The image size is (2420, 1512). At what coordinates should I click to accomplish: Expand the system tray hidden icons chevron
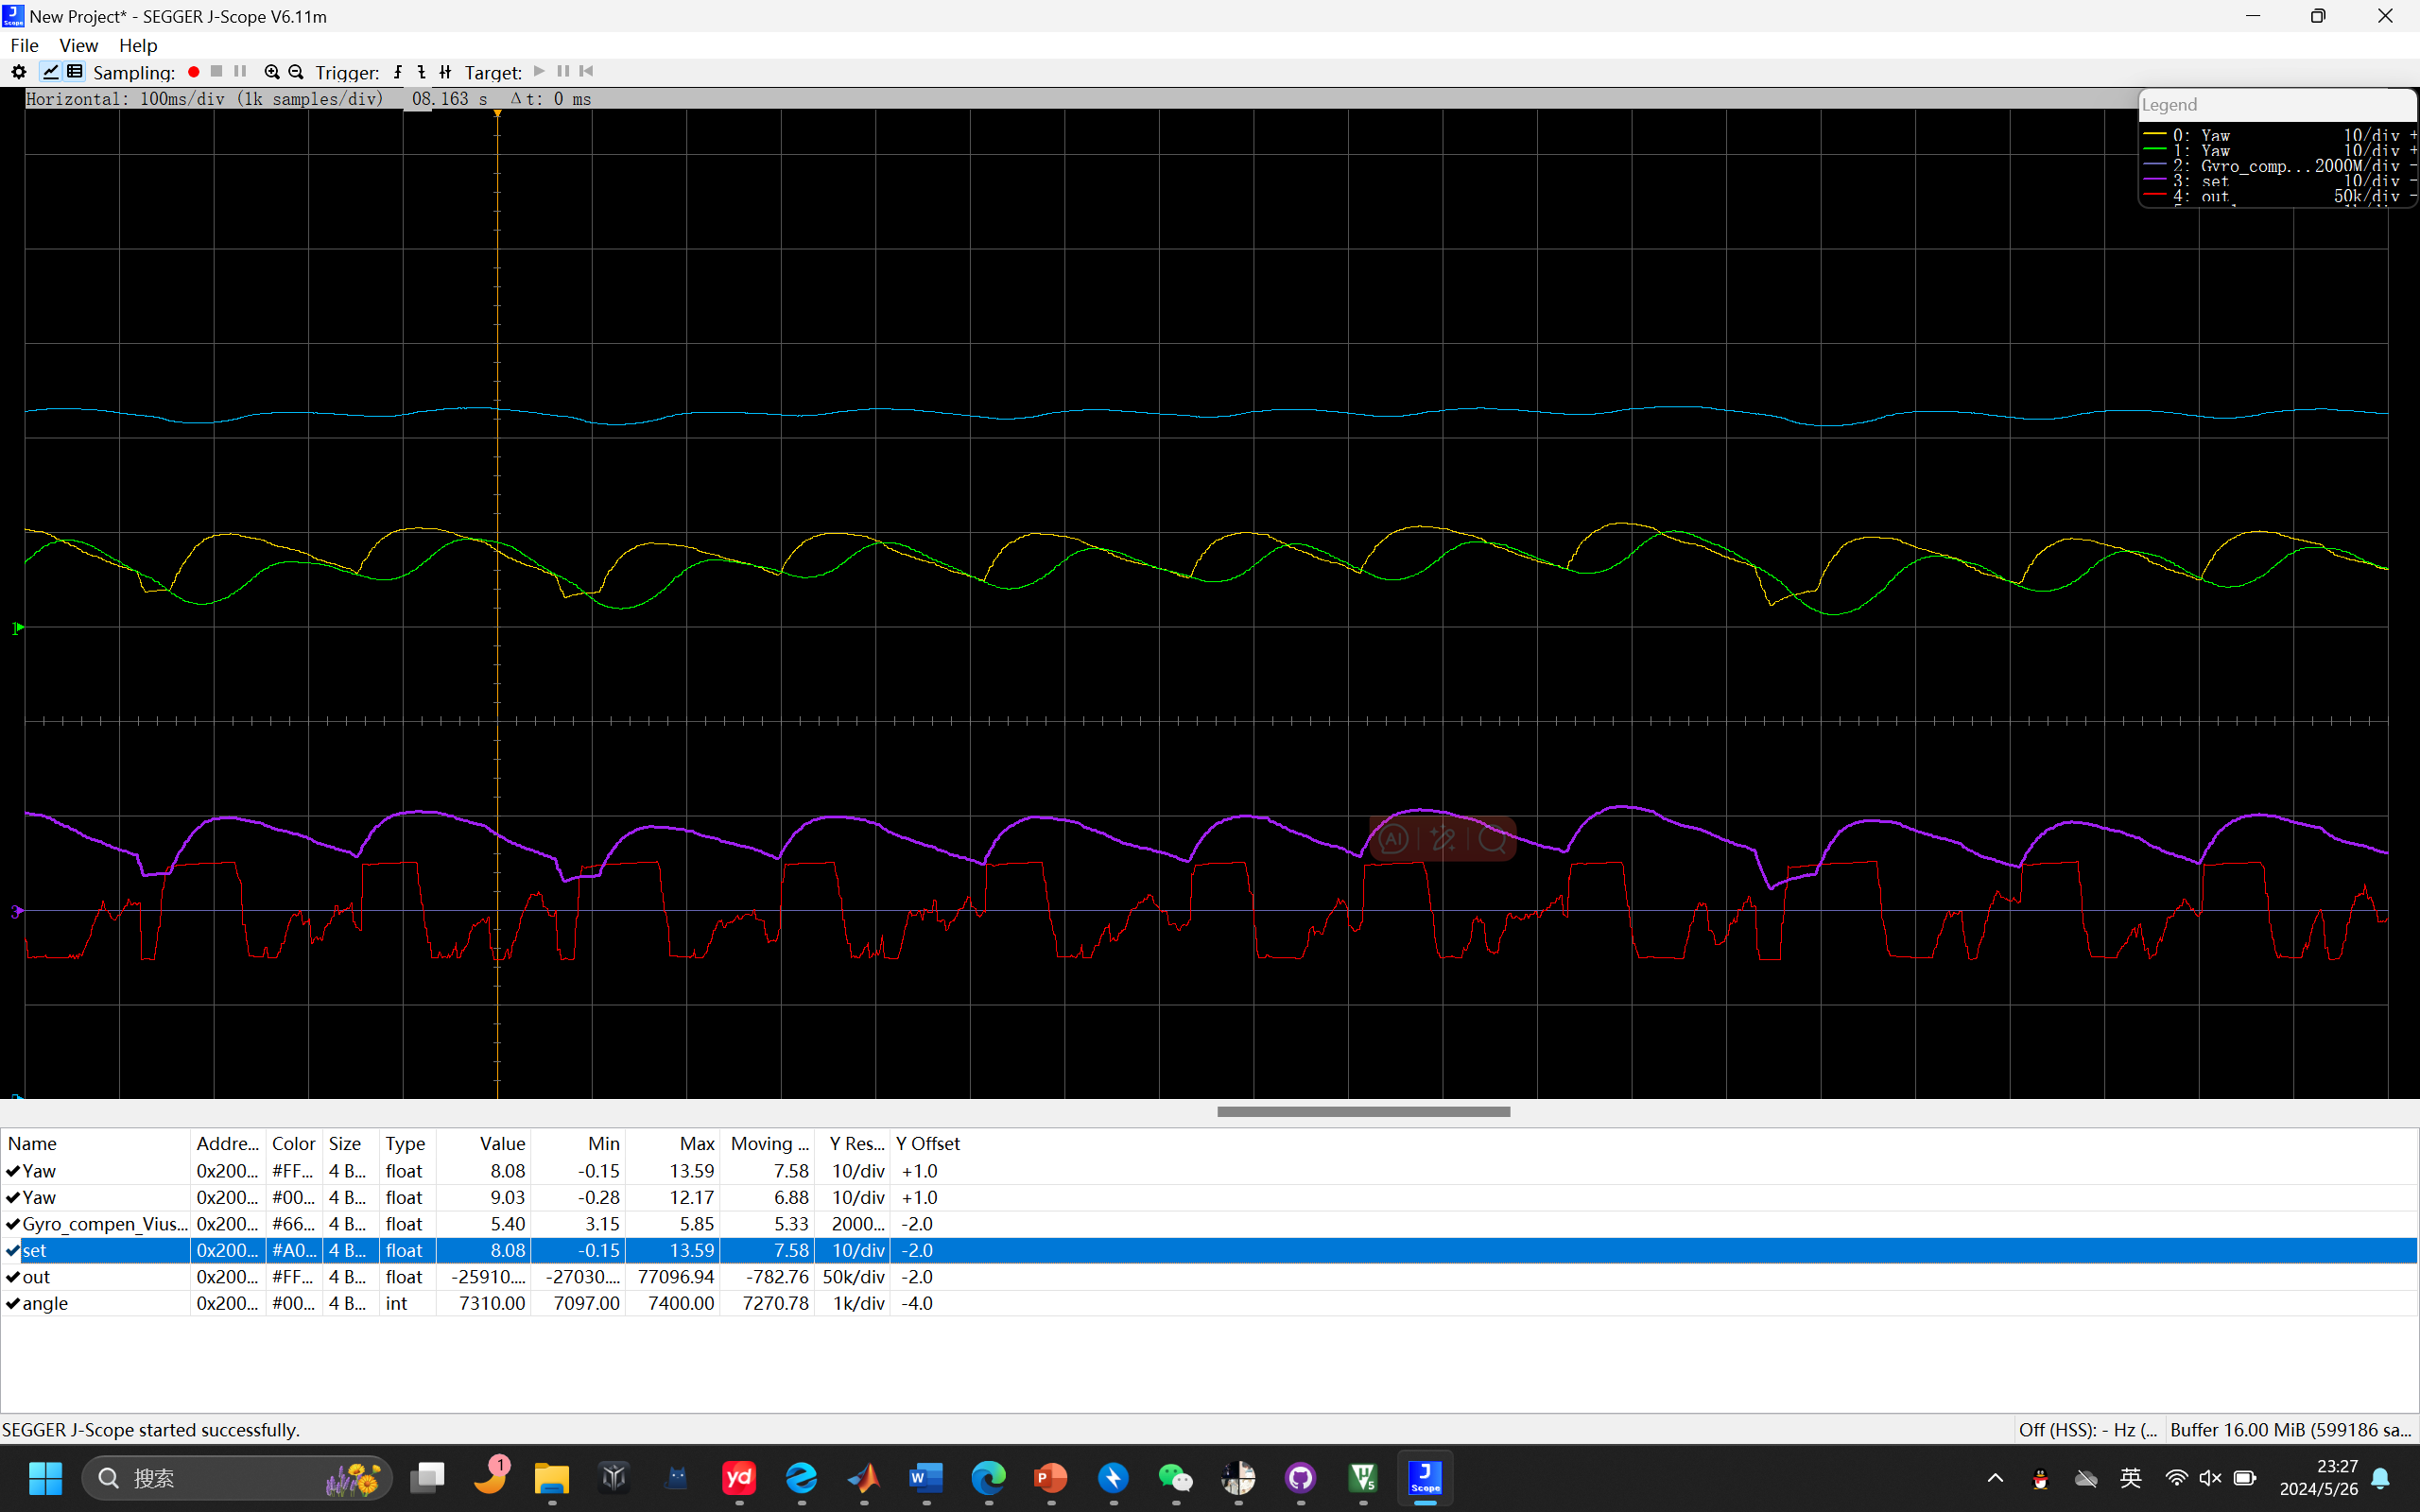pos(1995,1478)
